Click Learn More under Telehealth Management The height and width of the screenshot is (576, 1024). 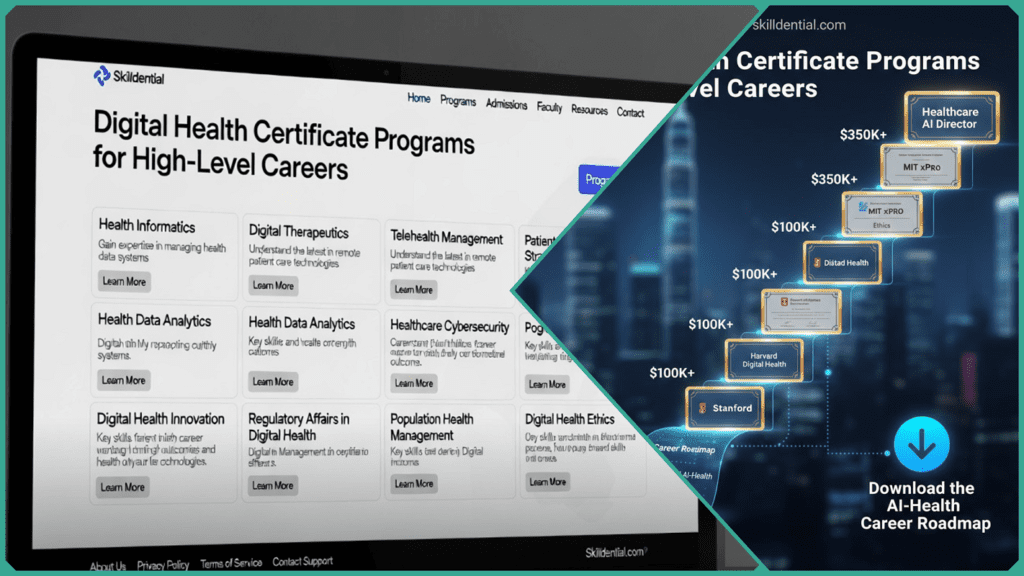point(413,289)
